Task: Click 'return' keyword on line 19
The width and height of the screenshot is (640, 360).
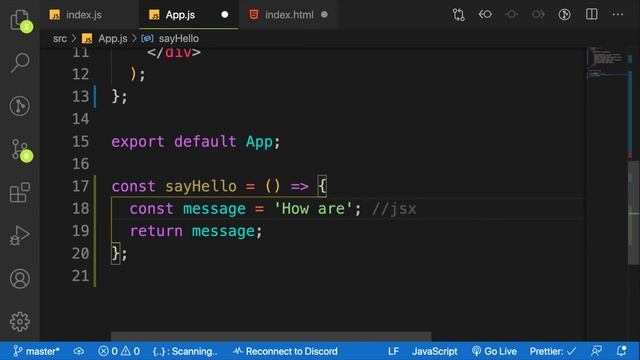Action: pyautogui.click(x=156, y=231)
